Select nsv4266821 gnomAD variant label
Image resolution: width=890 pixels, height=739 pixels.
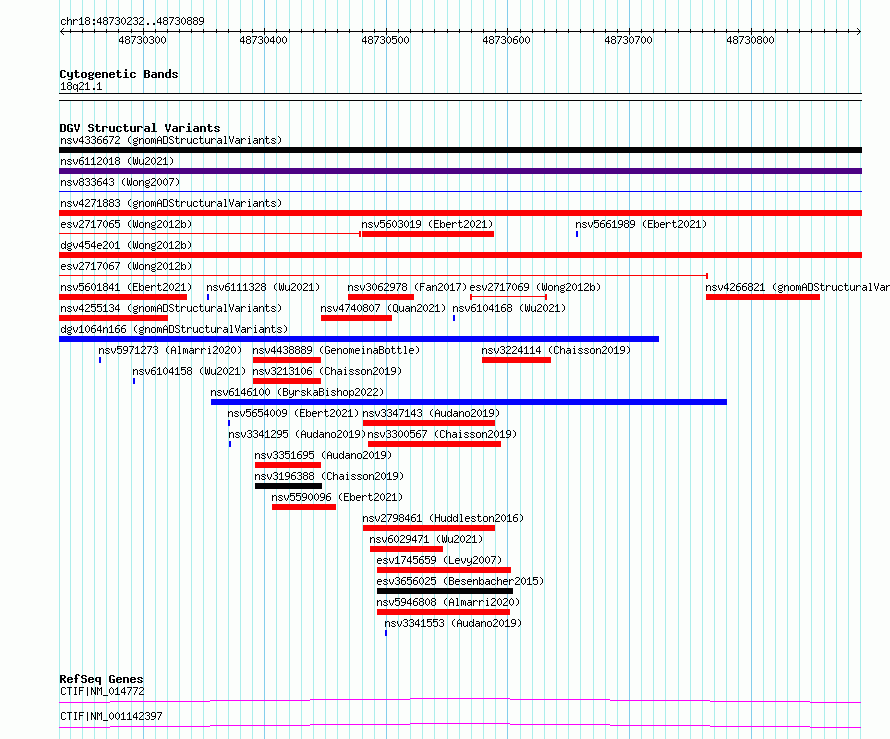(797, 287)
